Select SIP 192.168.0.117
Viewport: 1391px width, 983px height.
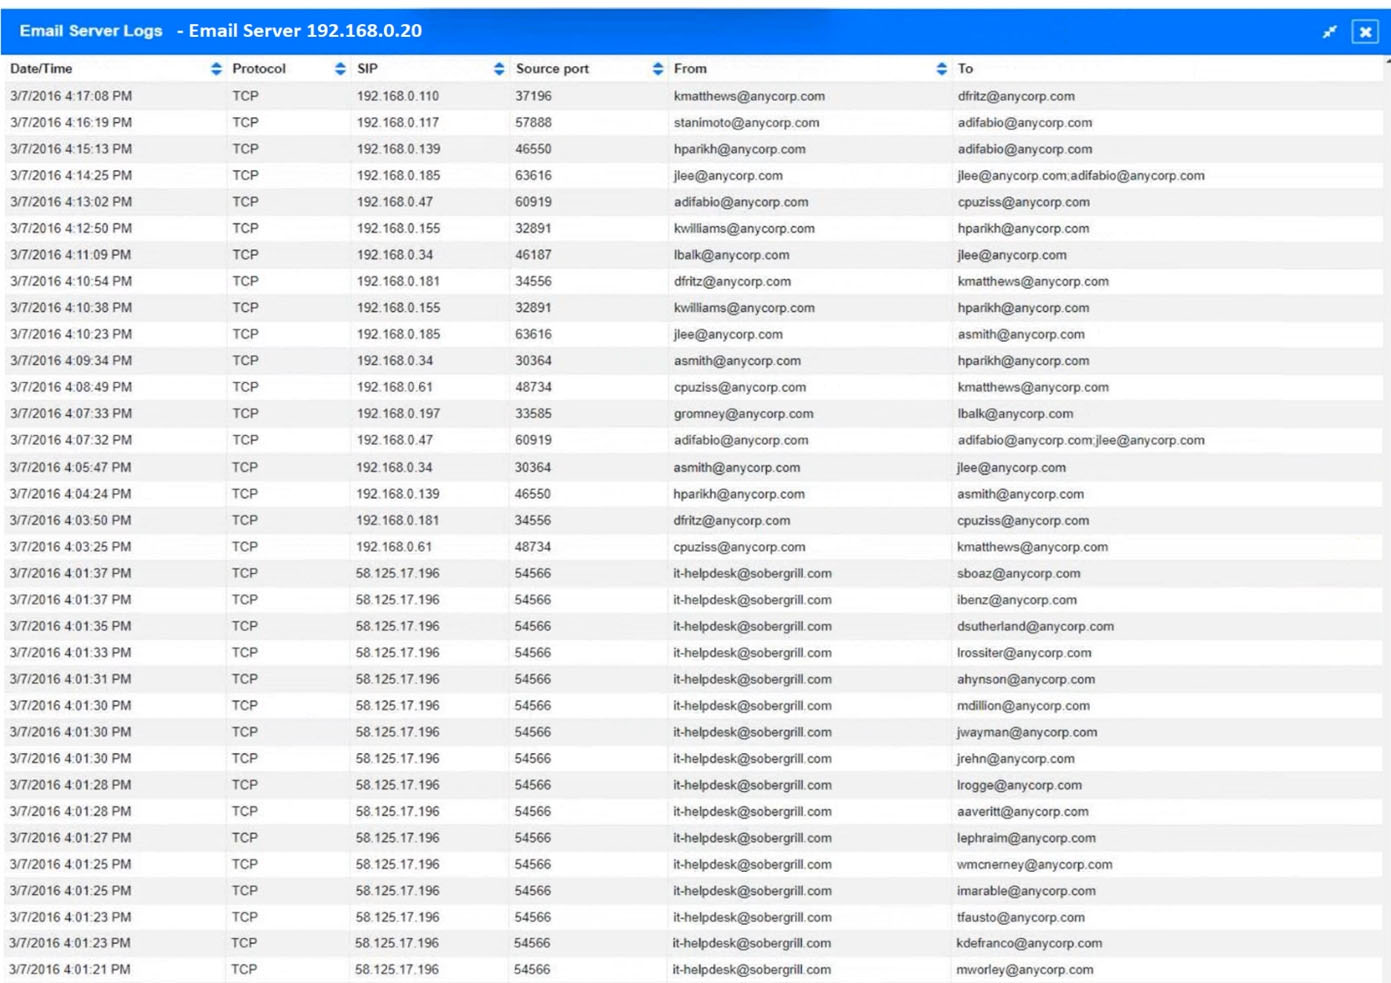[x=397, y=123]
